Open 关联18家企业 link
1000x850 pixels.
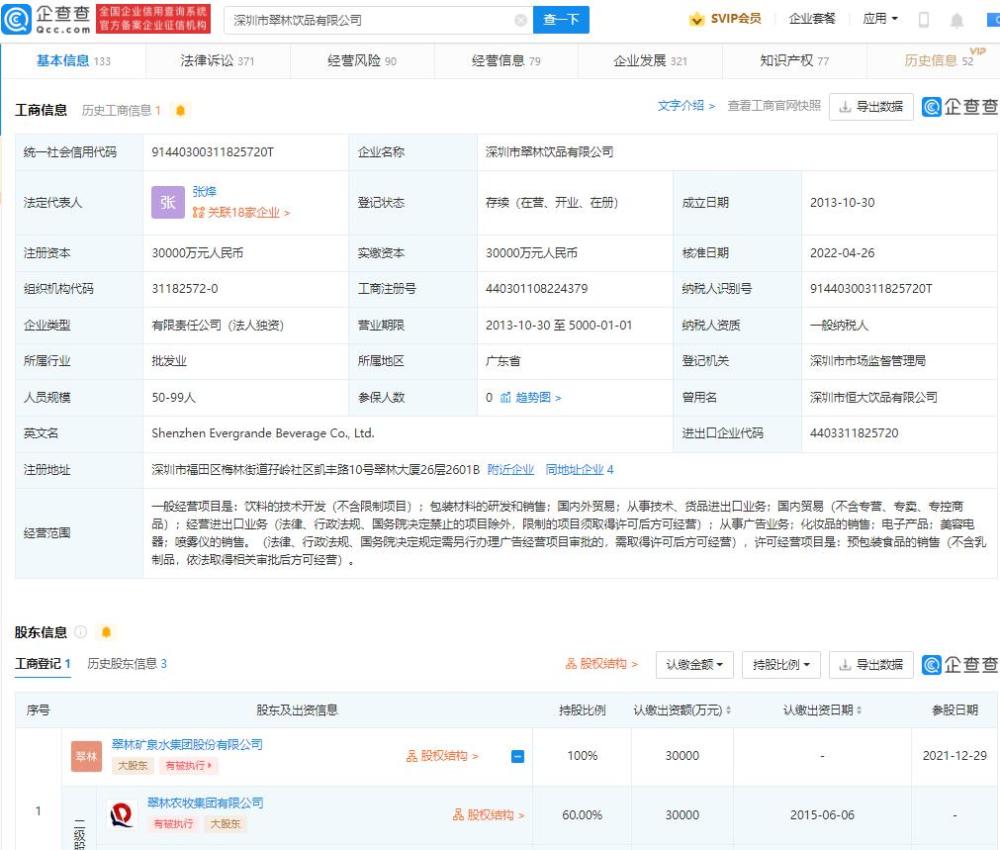(241, 212)
